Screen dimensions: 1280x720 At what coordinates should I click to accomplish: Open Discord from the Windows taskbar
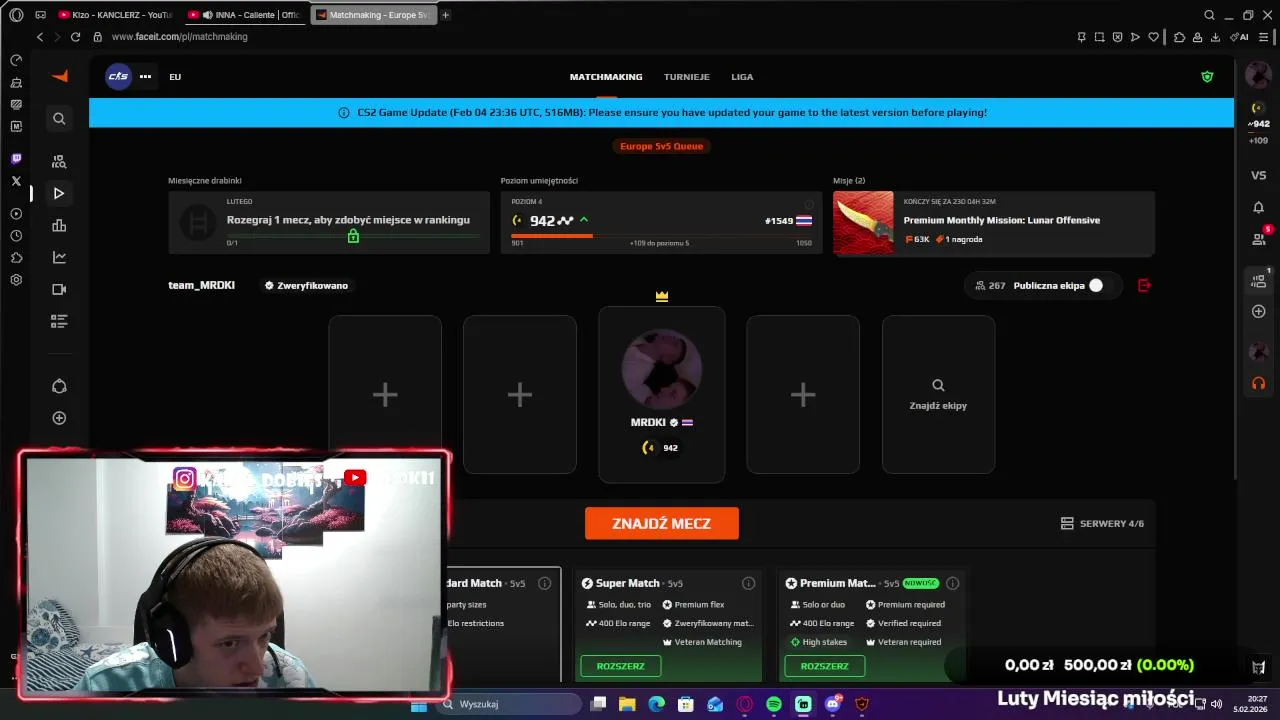coord(832,704)
